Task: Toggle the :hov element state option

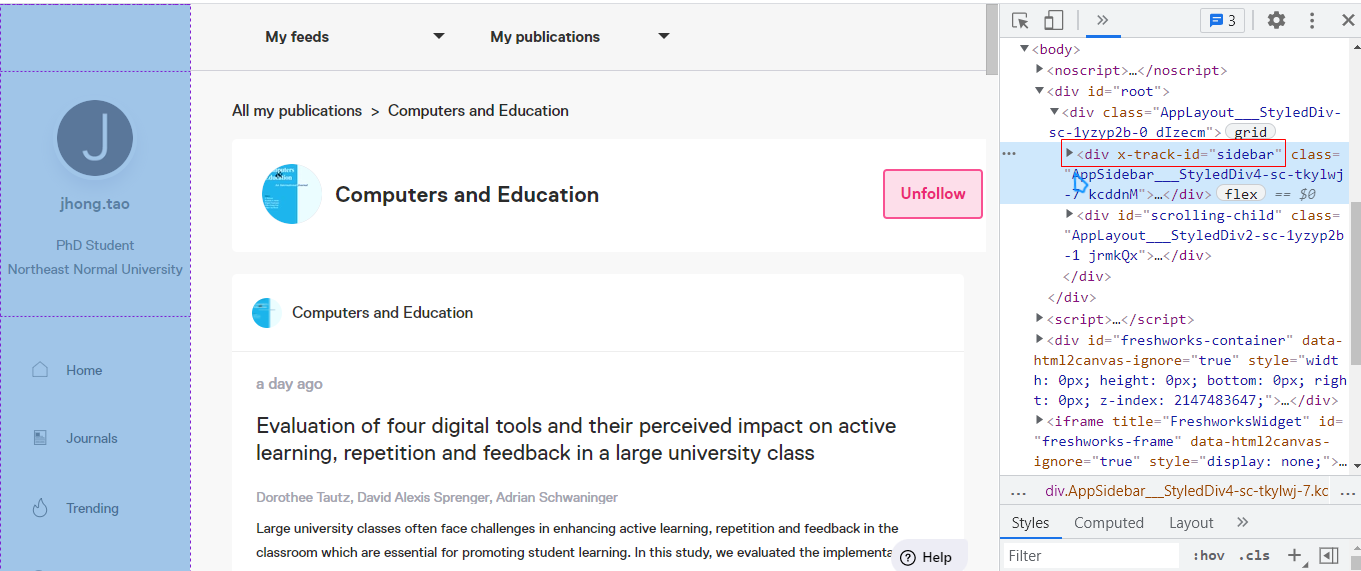Action: (x=1208, y=555)
